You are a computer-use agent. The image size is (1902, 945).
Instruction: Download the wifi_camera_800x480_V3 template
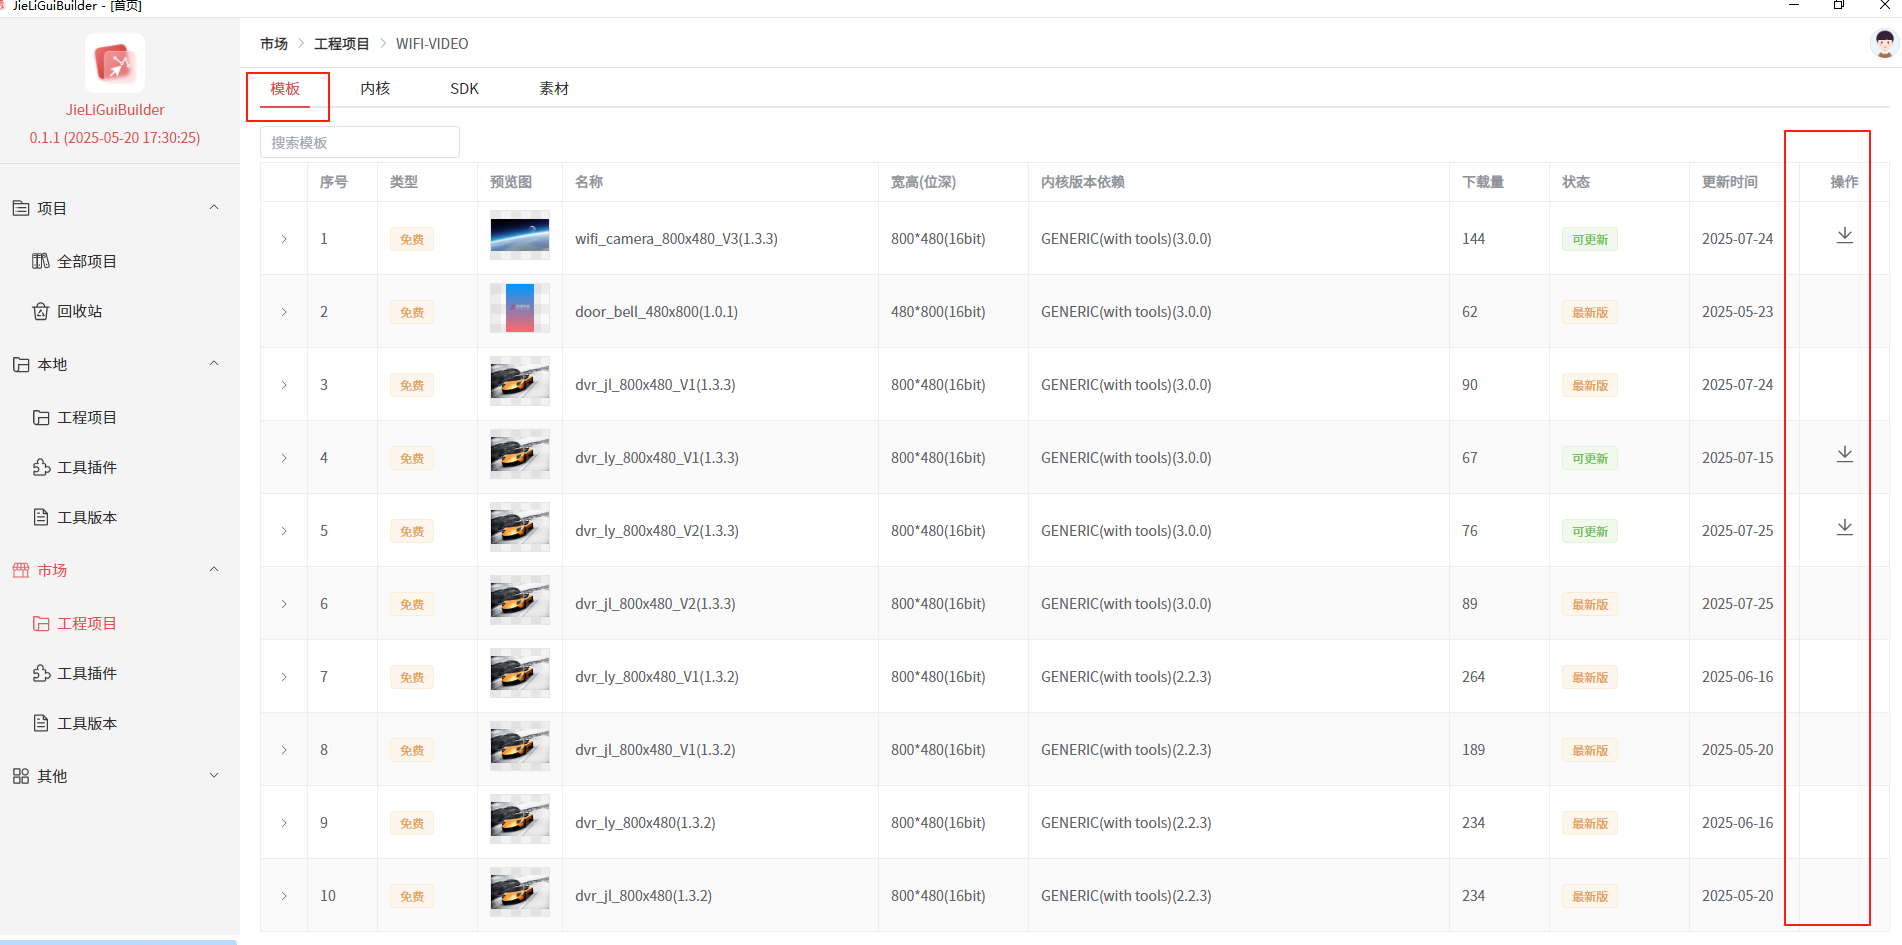[x=1845, y=235]
